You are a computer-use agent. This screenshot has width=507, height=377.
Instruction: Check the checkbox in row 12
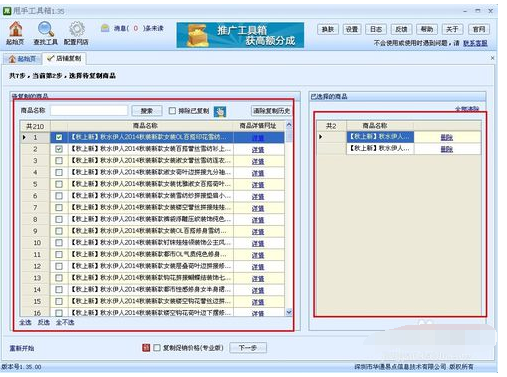(x=59, y=266)
